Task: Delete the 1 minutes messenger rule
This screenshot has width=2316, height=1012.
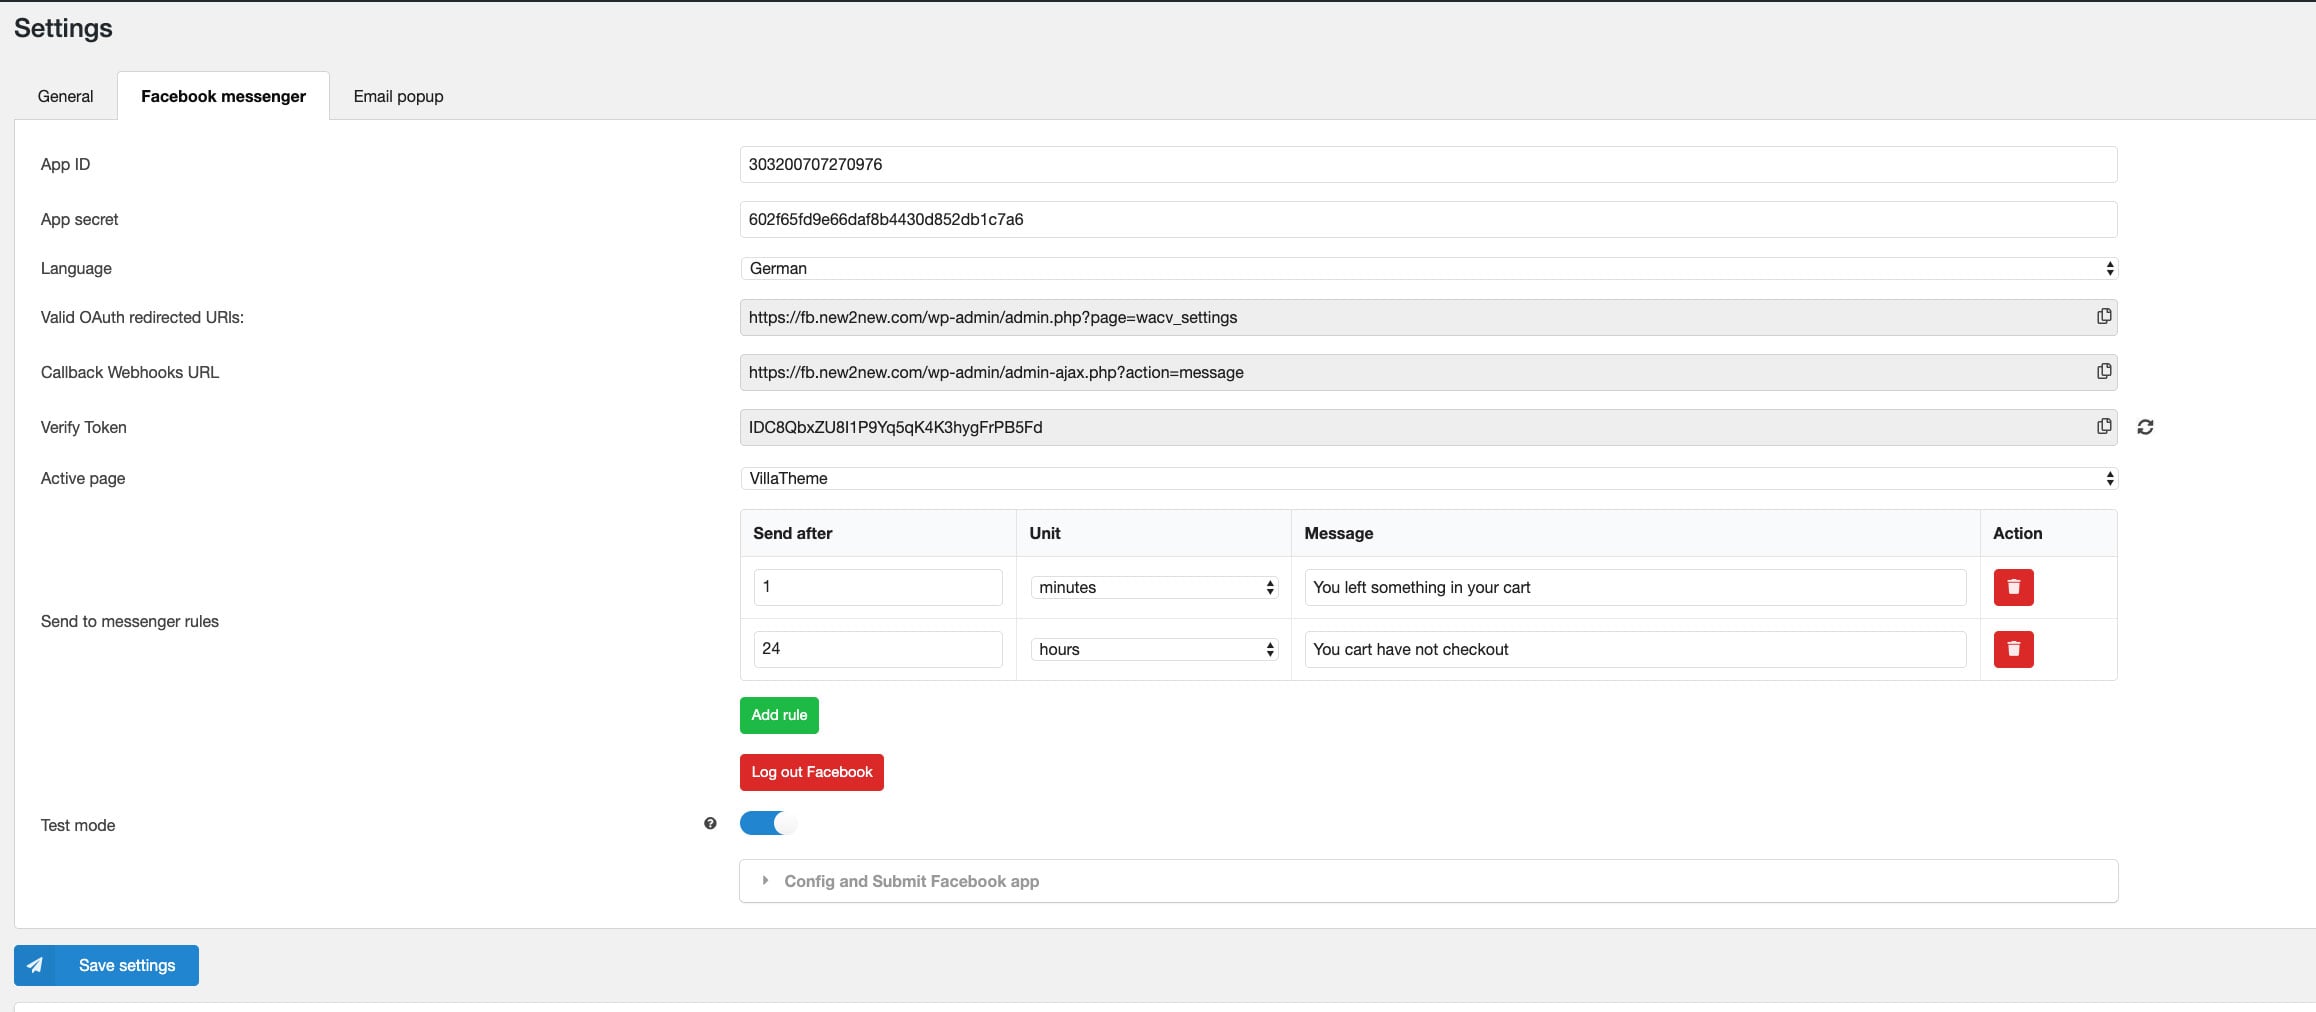Action: [2013, 587]
